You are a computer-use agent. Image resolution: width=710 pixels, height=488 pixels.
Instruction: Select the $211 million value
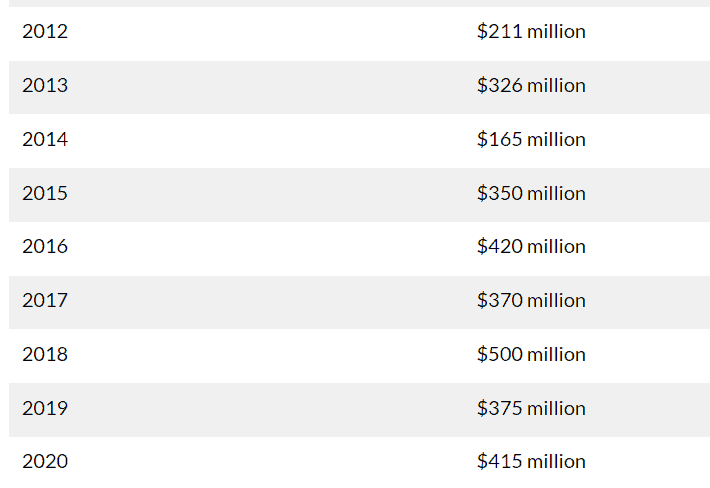[x=531, y=32]
